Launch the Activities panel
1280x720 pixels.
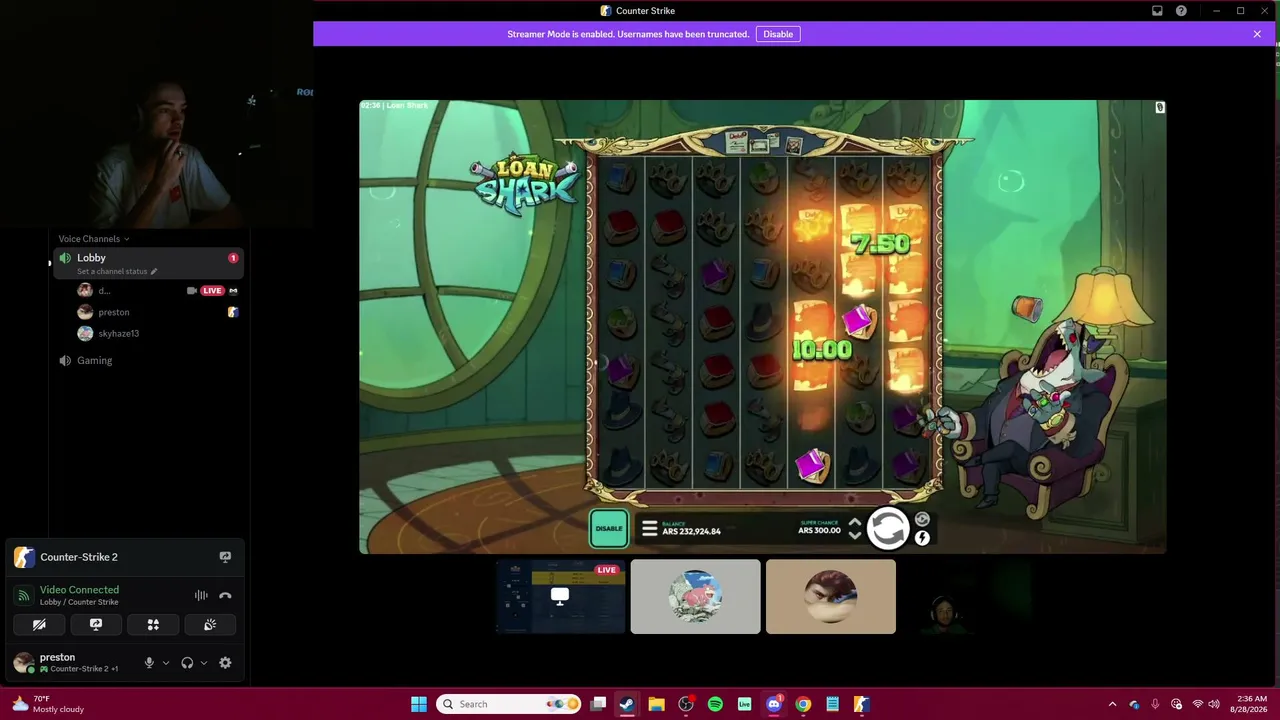(x=153, y=625)
